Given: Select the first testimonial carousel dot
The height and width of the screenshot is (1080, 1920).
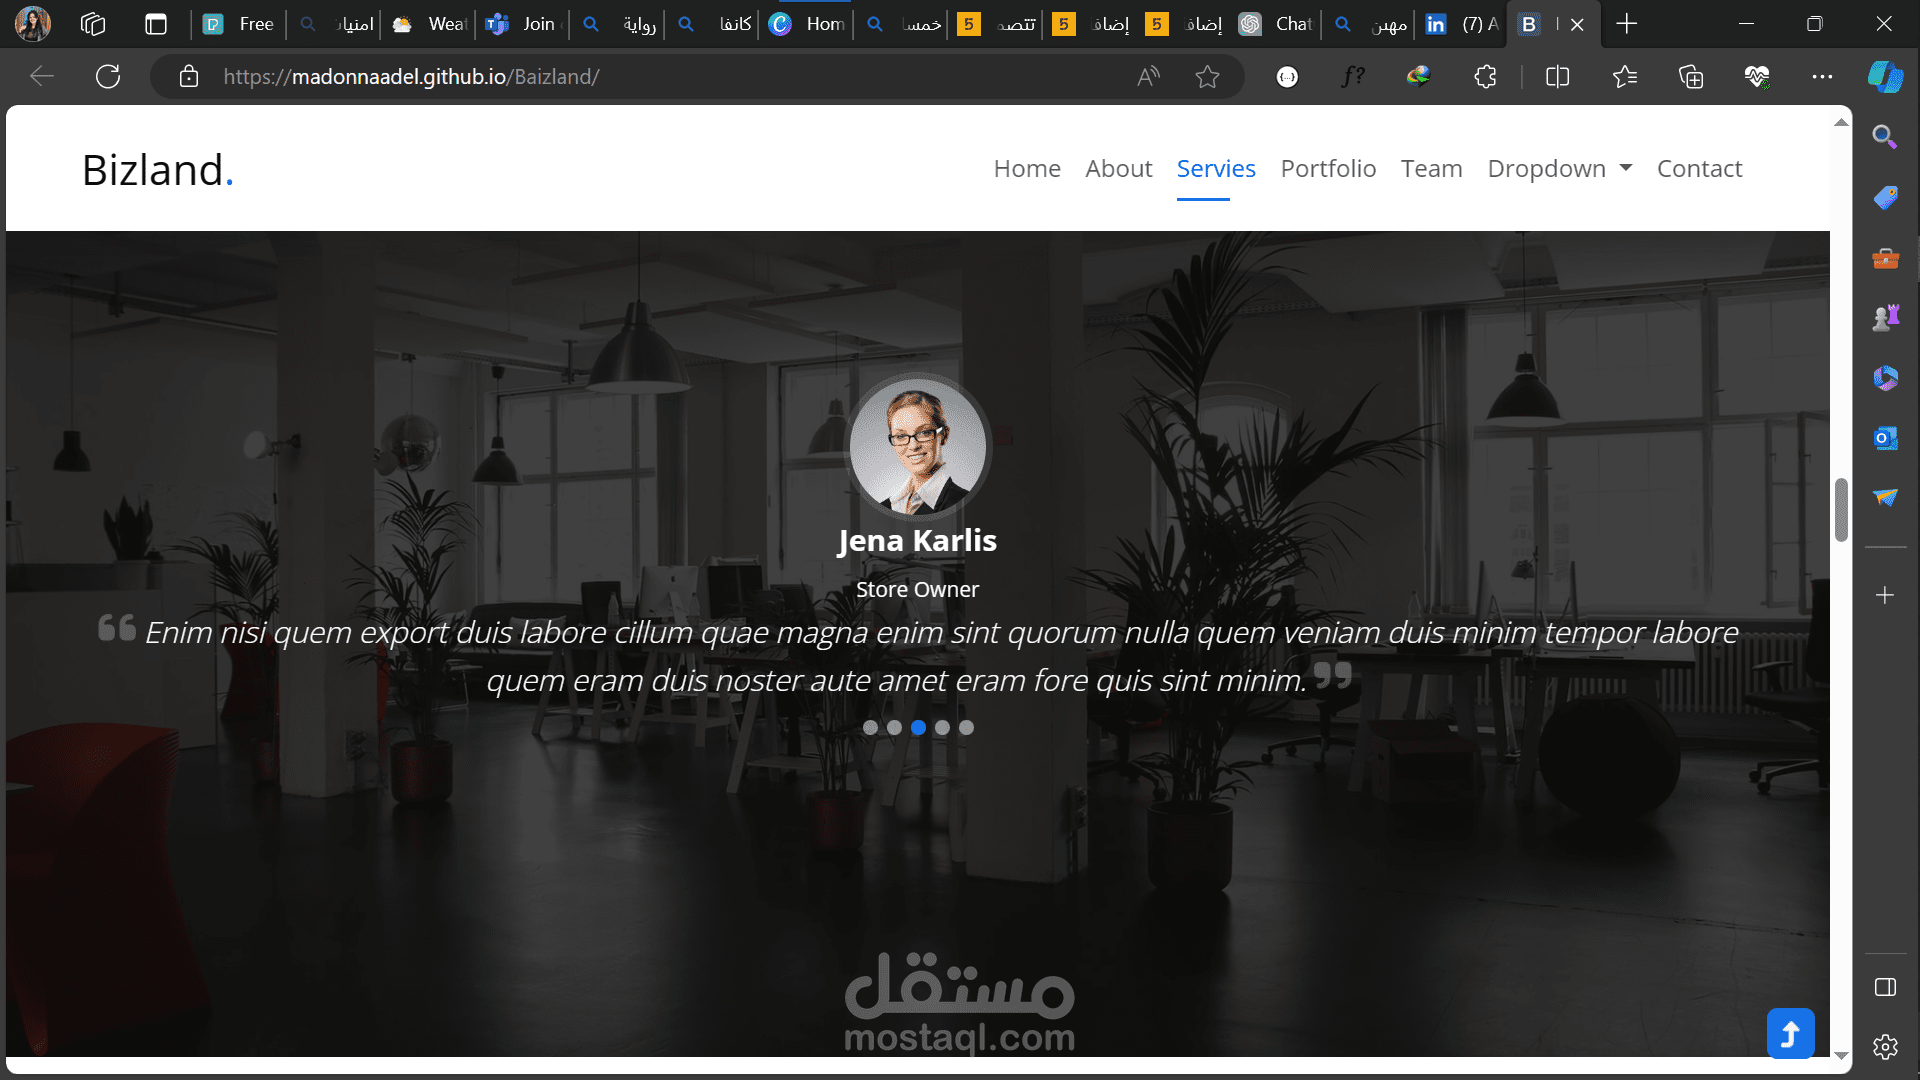Looking at the screenshot, I should tap(870, 728).
